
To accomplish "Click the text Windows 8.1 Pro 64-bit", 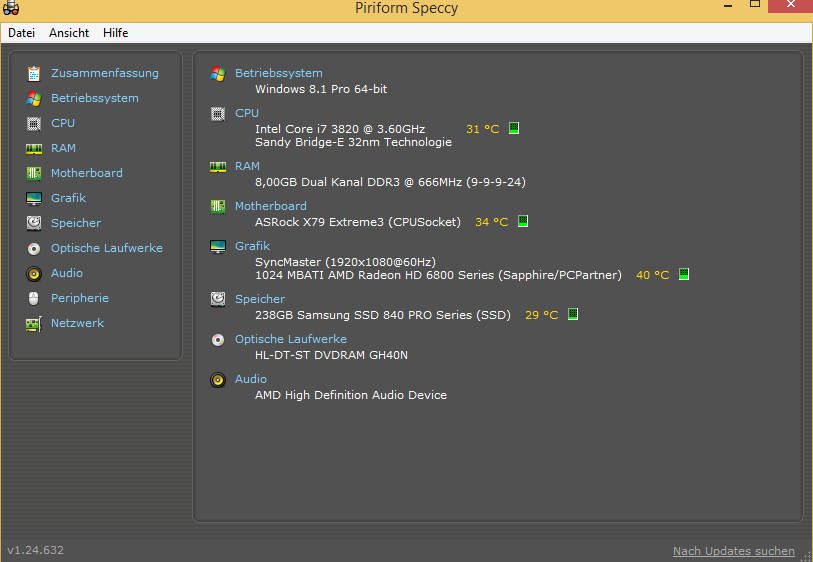I will point(321,89).
